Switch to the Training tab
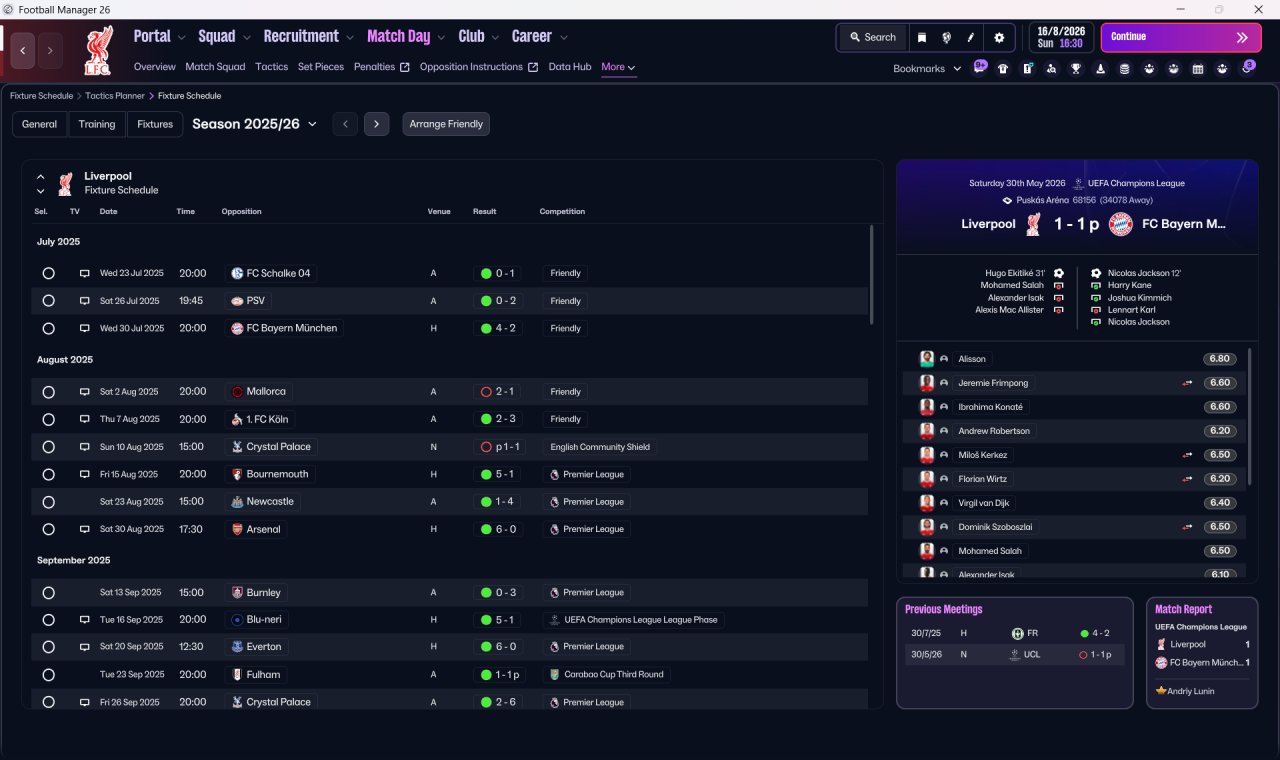Viewport: 1280px width, 760px height. (x=97, y=124)
